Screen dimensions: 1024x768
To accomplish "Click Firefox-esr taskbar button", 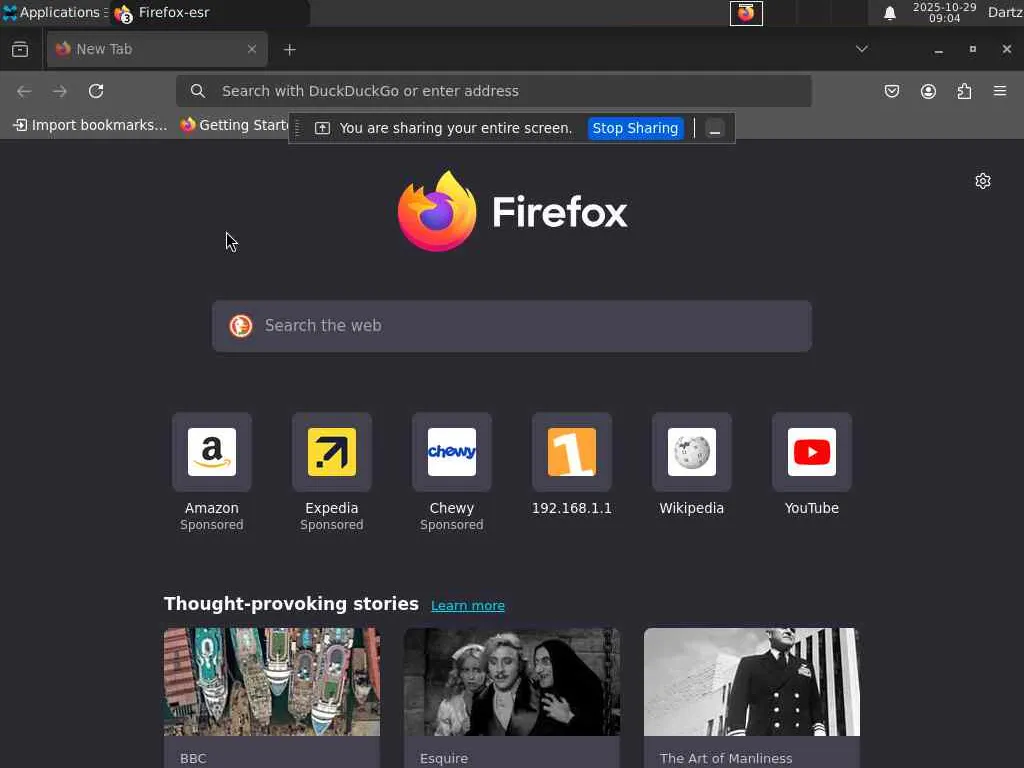I will coord(209,12).
